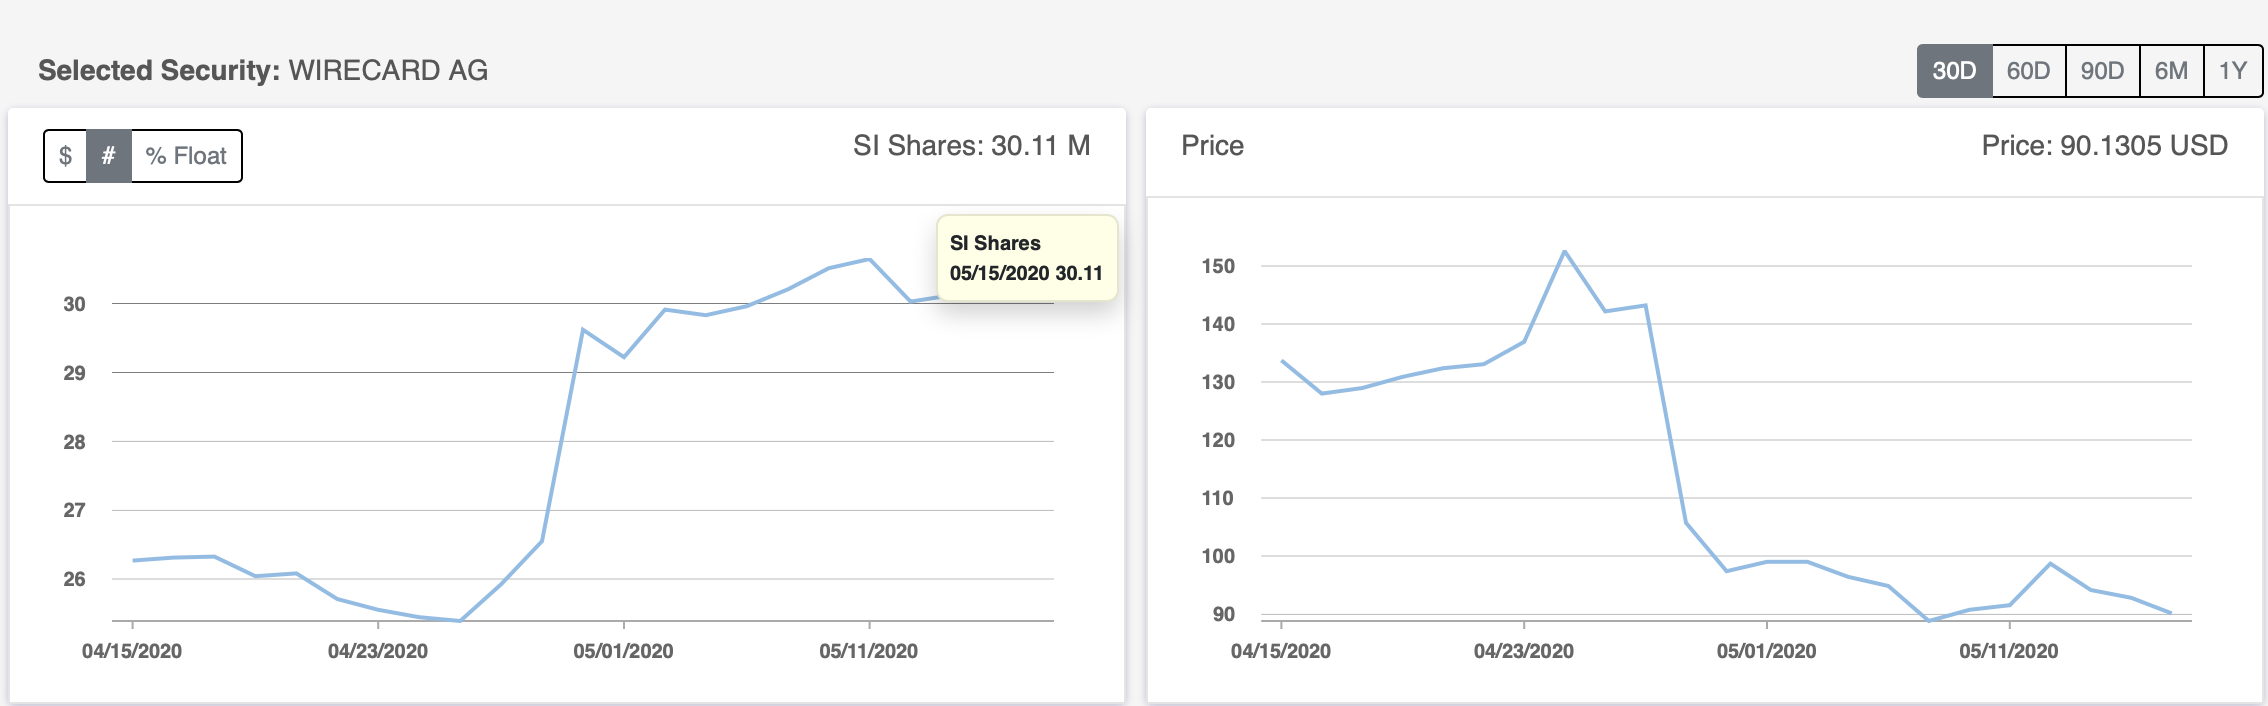
Task: Switch to the 90D time range
Action: point(2102,71)
